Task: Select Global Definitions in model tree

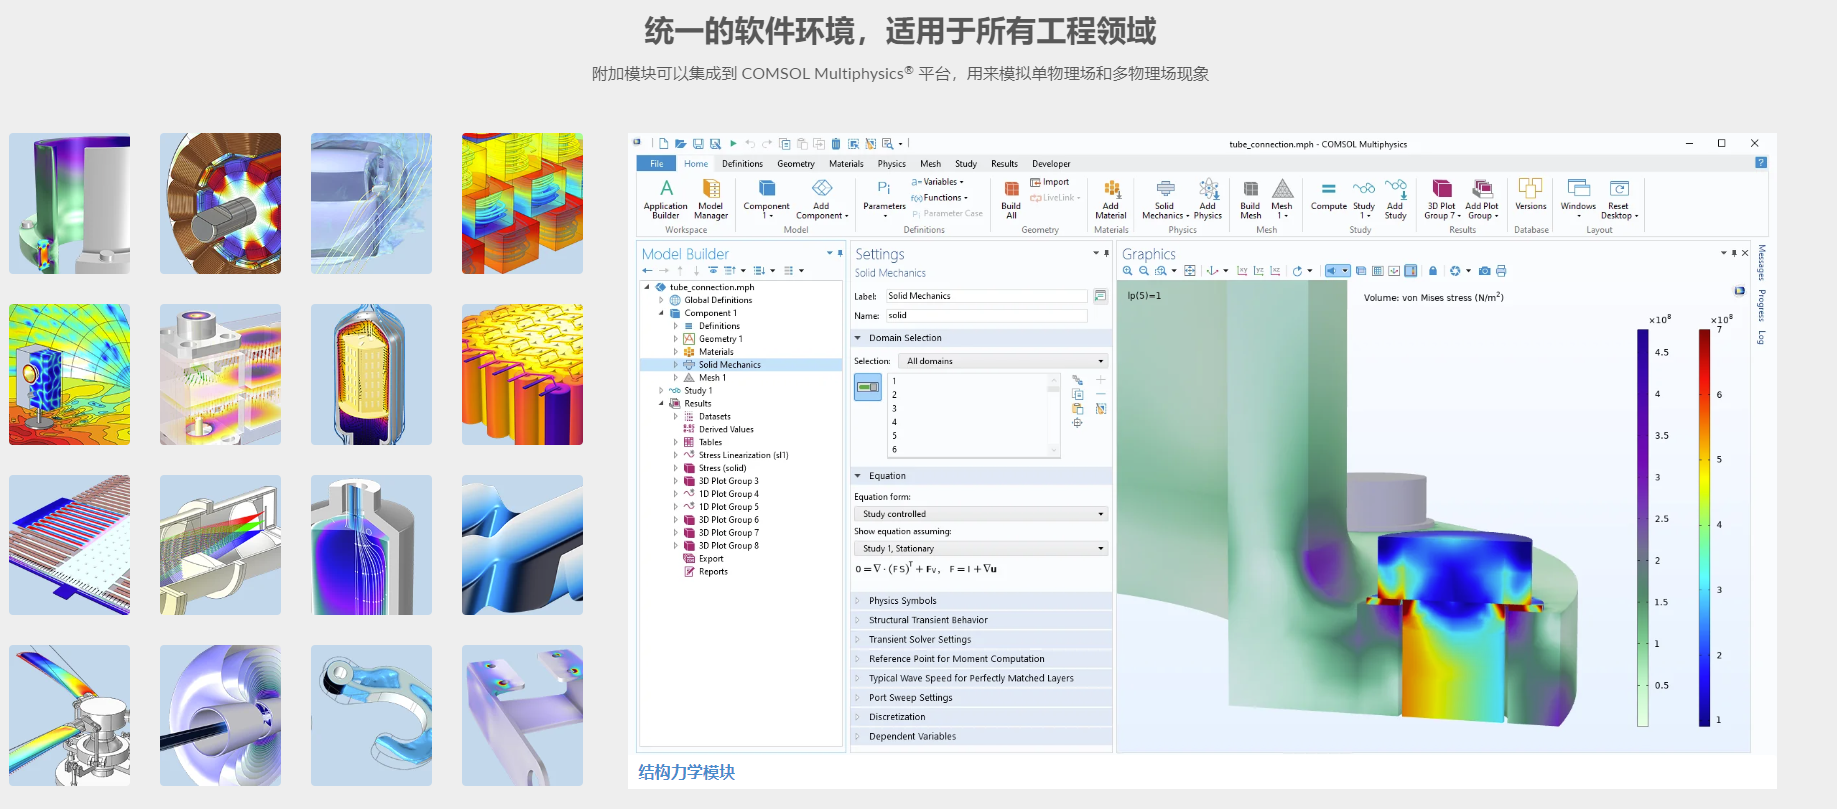Action: click(717, 300)
